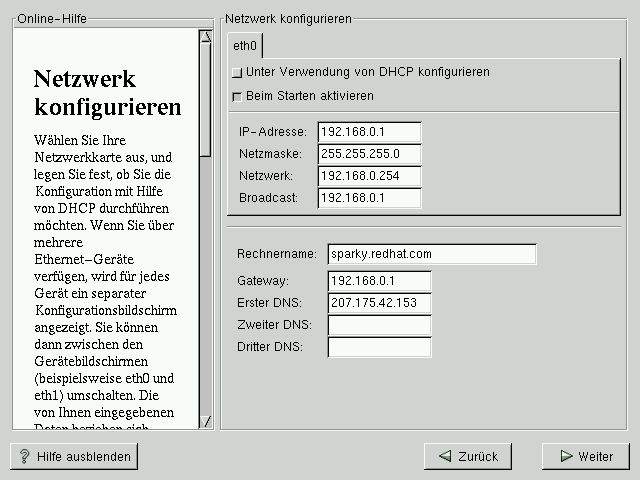
Task: Click the right arrow icon on Weiter
Action: click(x=564, y=456)
